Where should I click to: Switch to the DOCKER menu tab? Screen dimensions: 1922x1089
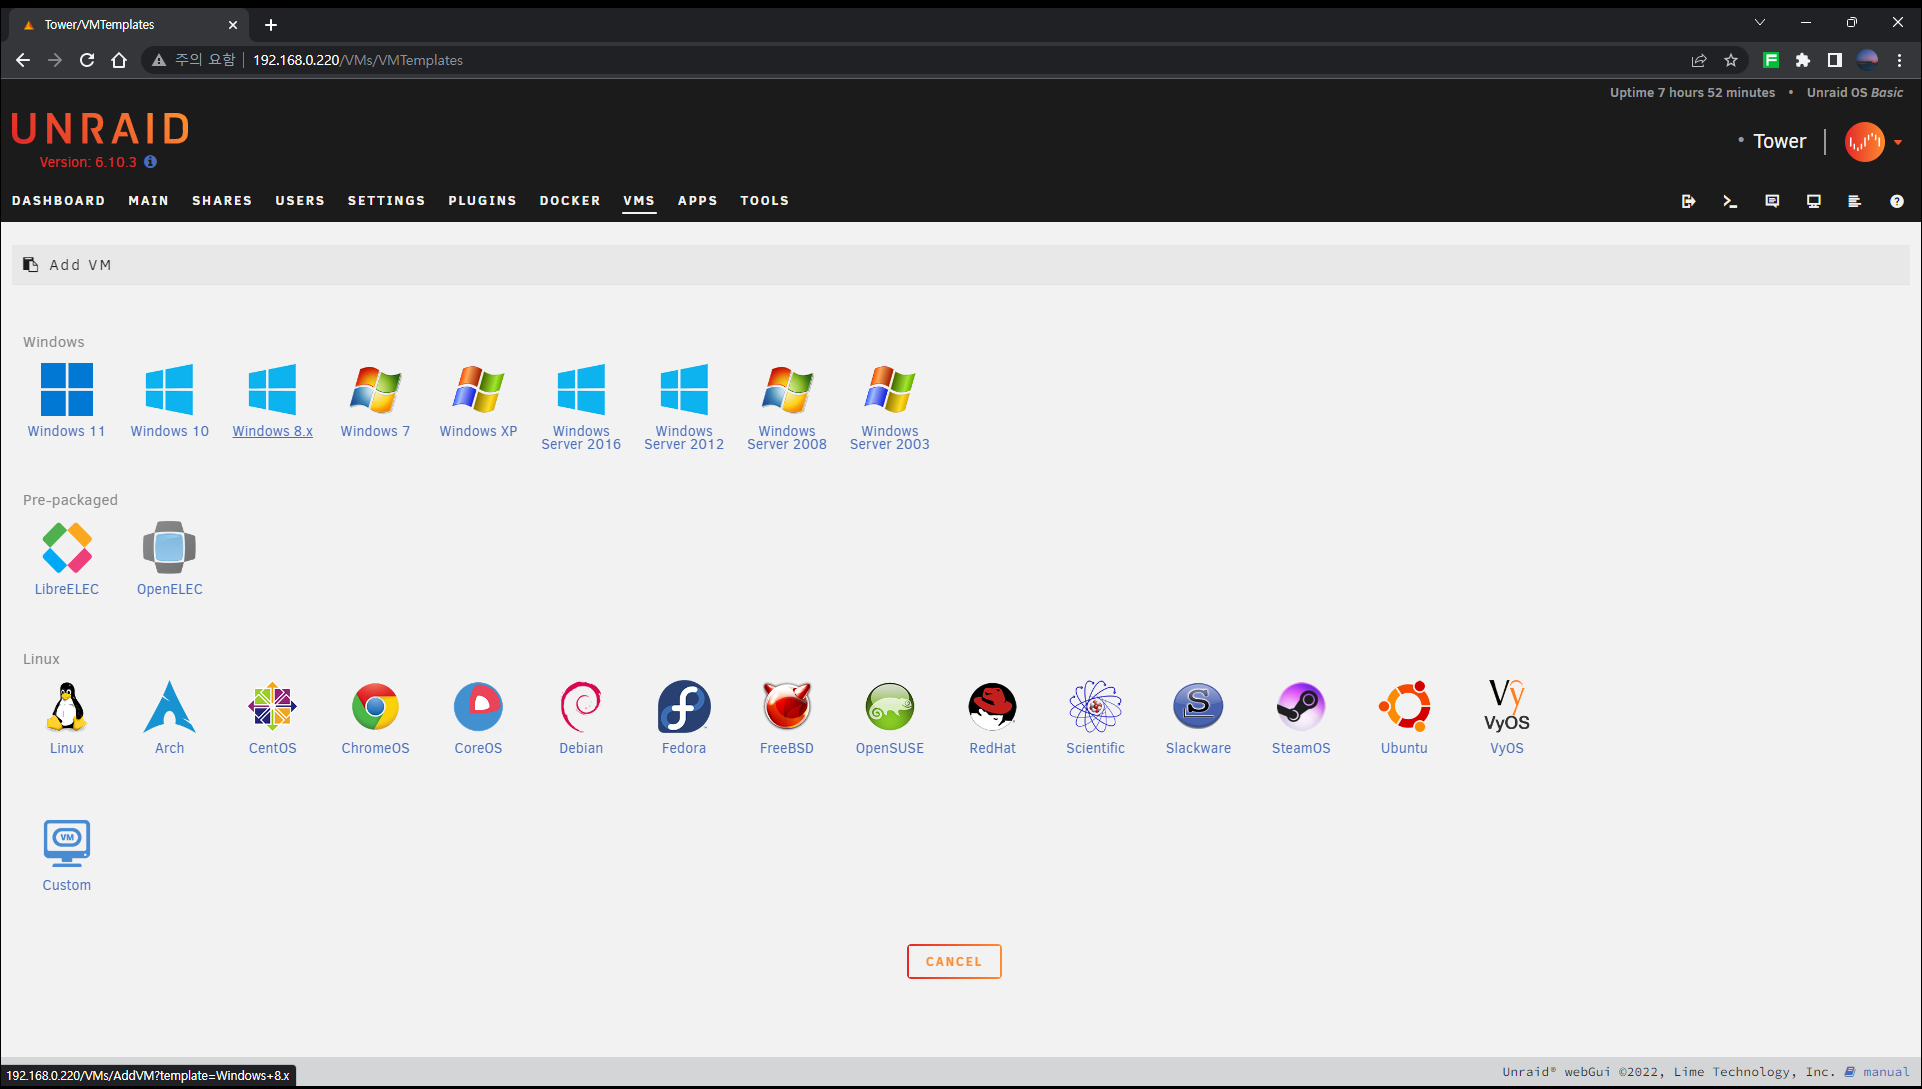coord(570,201)
